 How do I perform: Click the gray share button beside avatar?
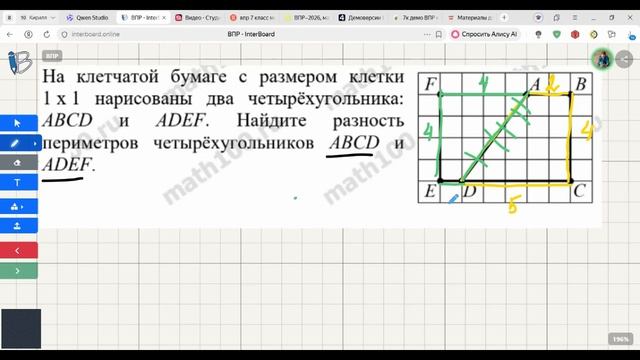[x=624, y=60]
